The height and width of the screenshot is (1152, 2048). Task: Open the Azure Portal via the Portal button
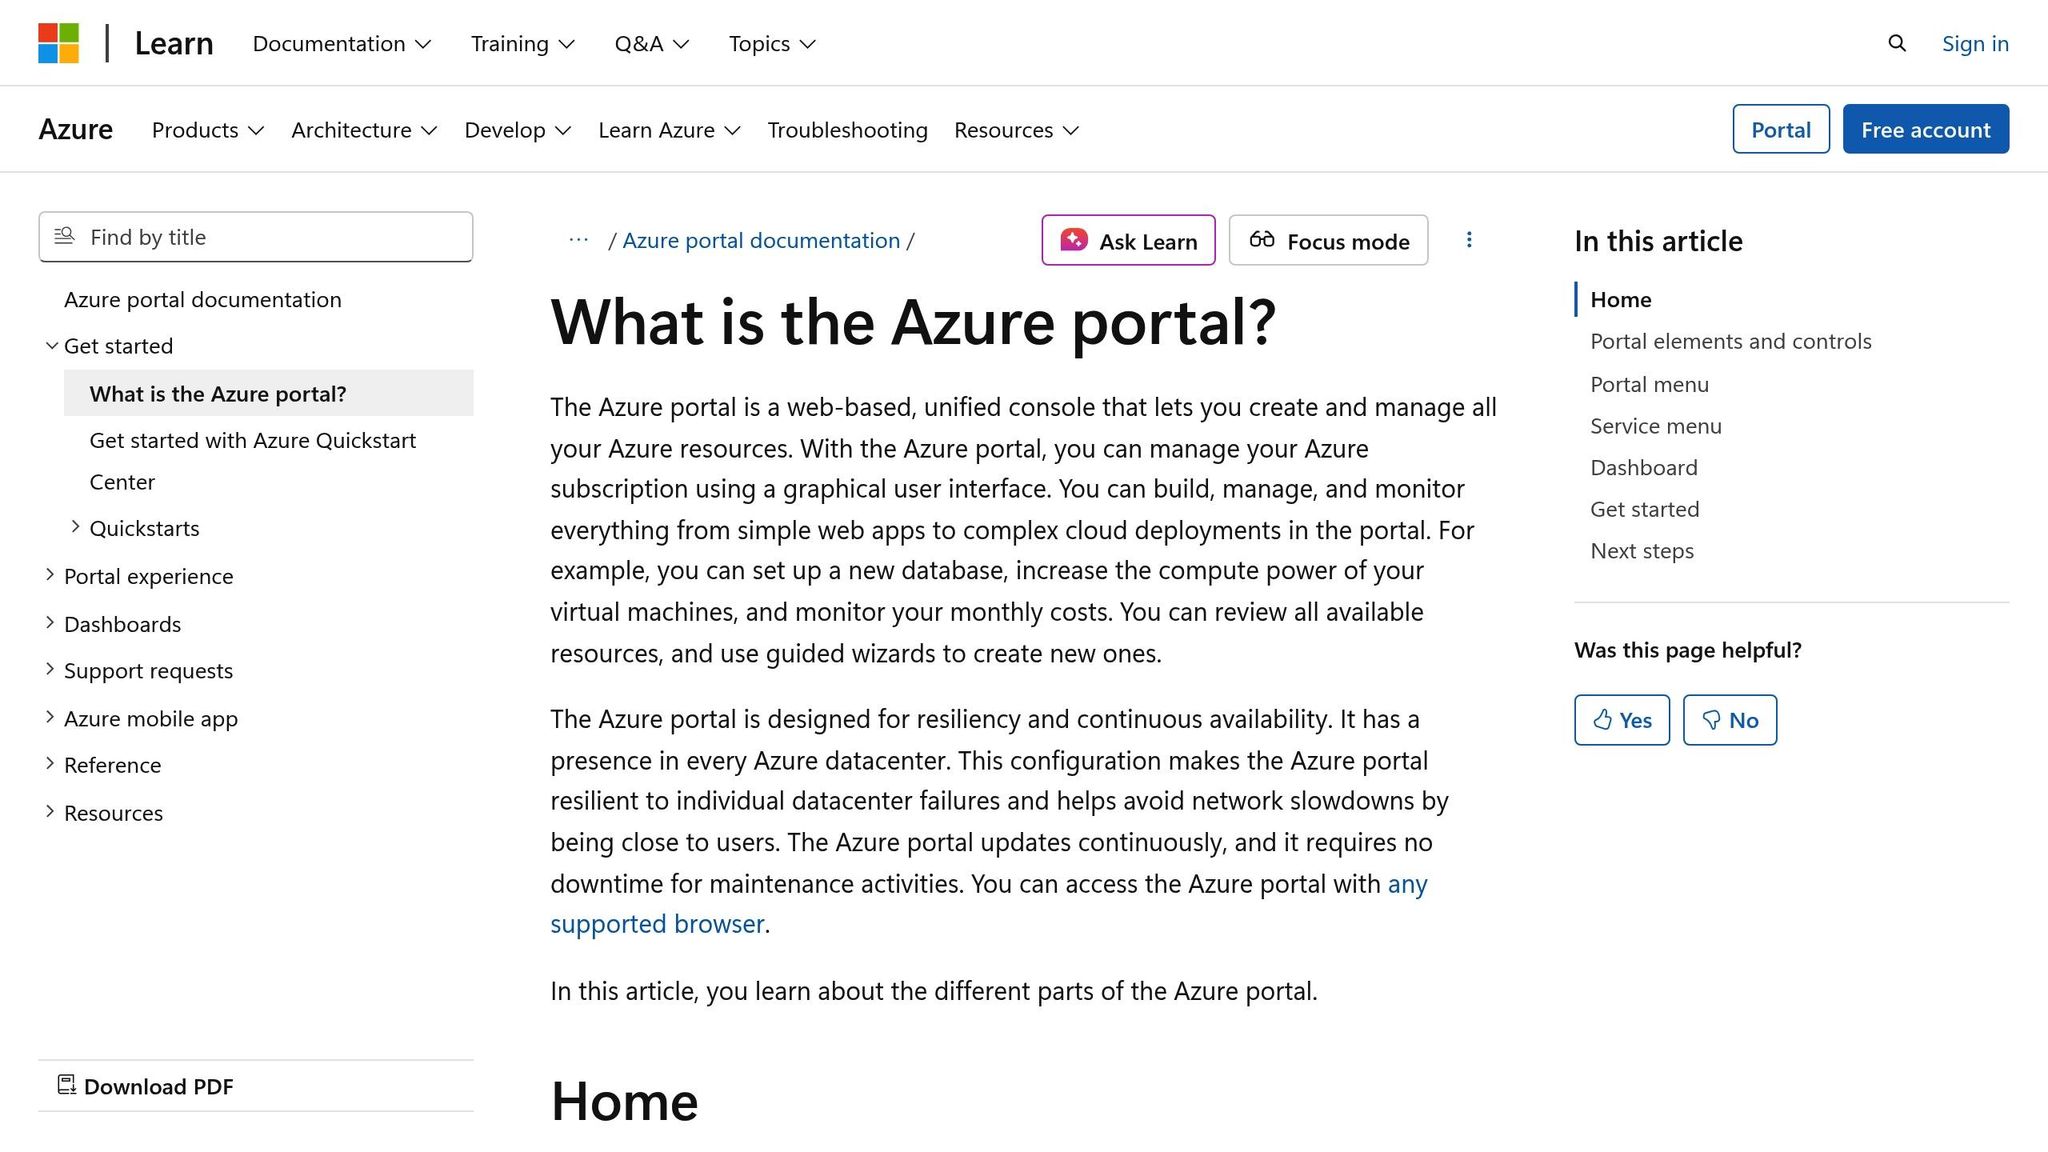click(x=1780, y=129)
